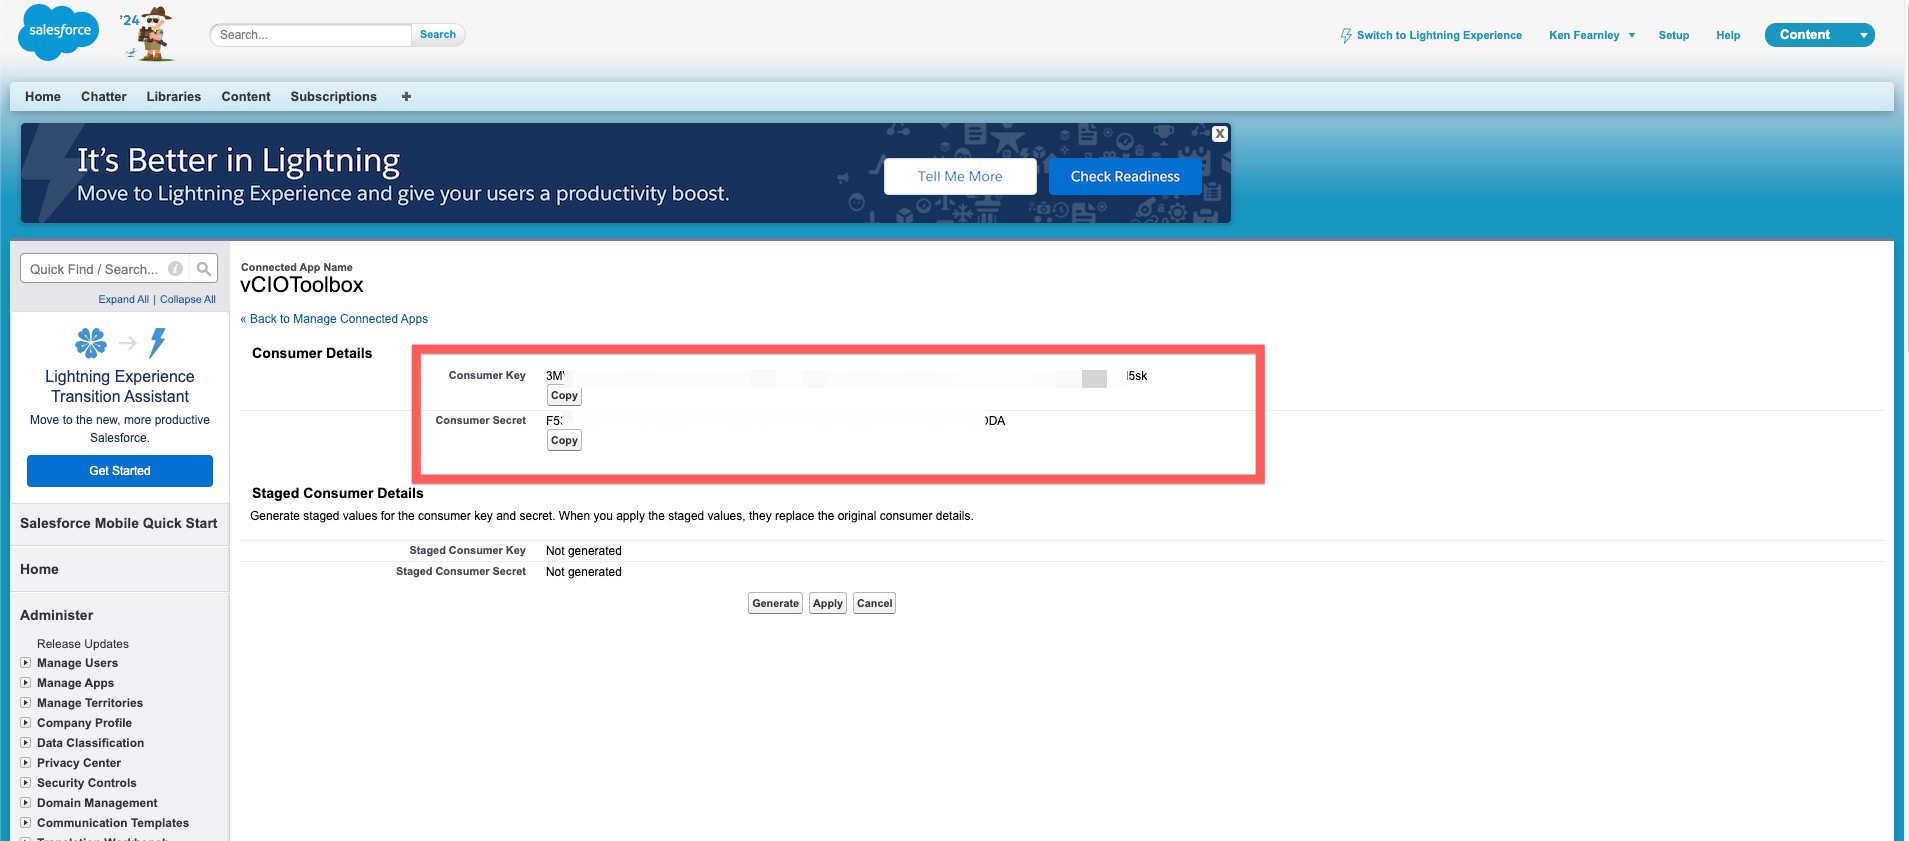Click the Cancel button
The height and width of the screenshot is (841, 1909).
(874, 603)
